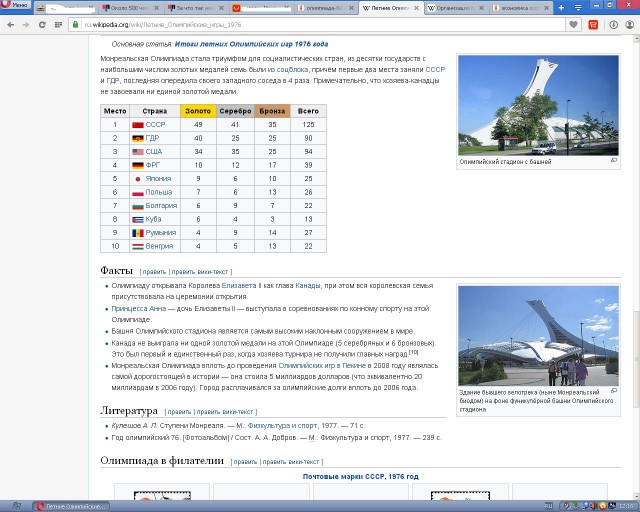Open США link in the medal table
Viewport: 640px width, 512px height.
pos(154,151)
